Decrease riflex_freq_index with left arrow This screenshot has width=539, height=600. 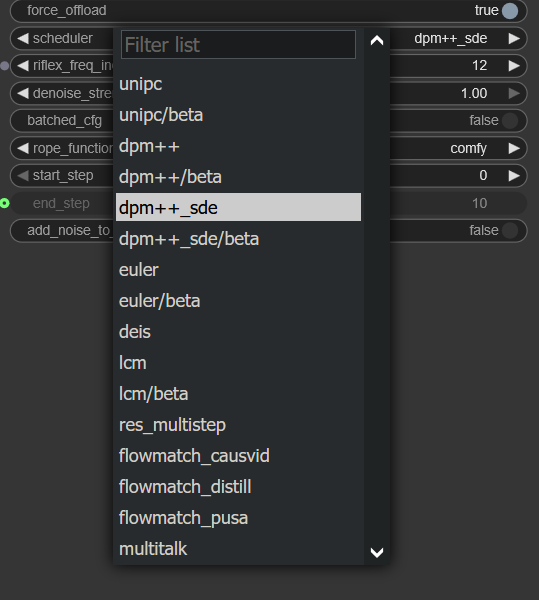coord(23,66)
